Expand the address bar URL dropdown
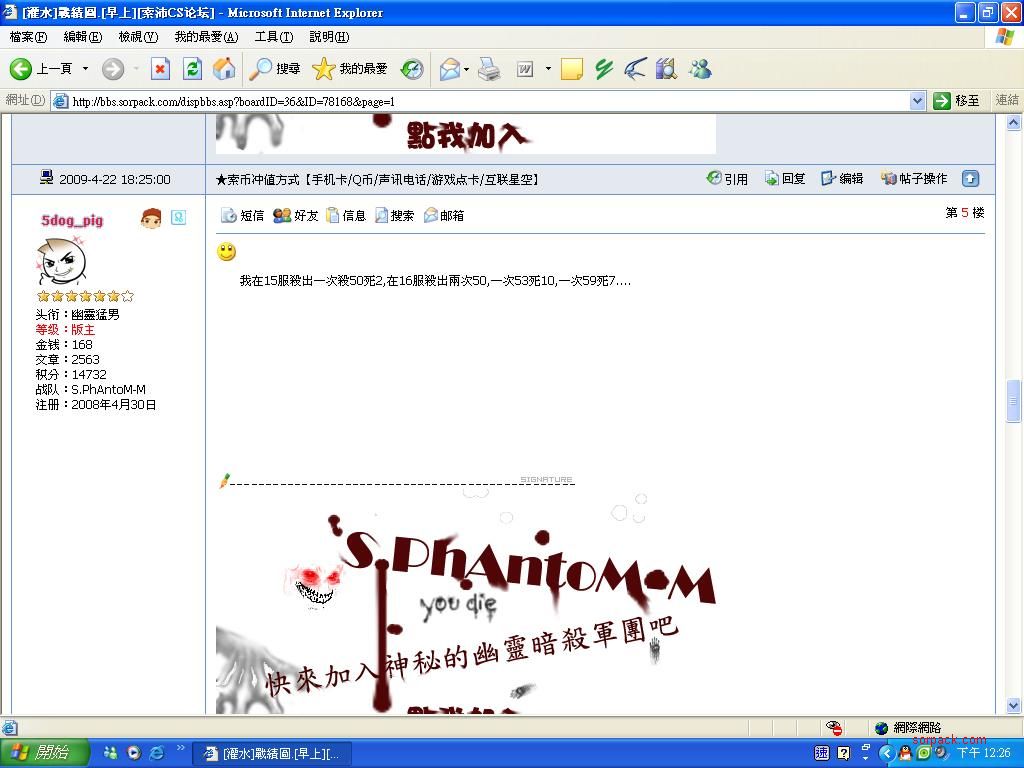 pyautogui.click(x=917, y=101)
